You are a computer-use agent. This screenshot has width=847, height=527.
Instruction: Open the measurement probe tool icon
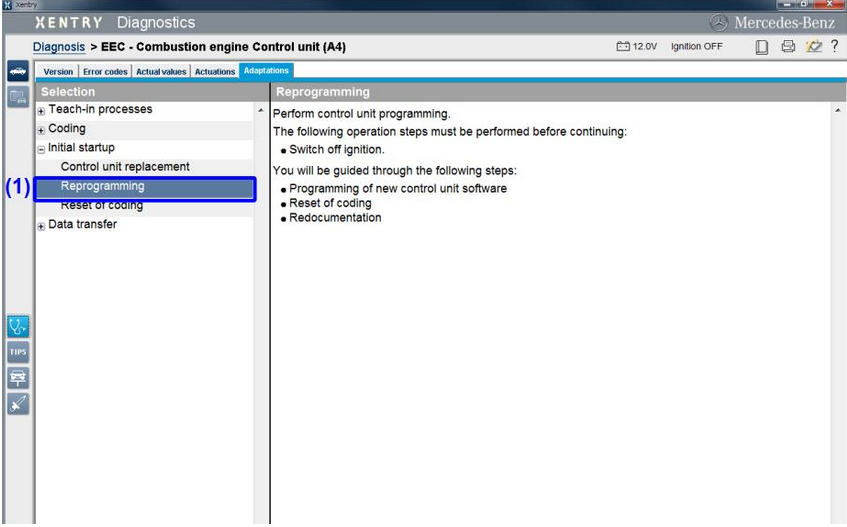pyautogui.click(x=18, y=404)
